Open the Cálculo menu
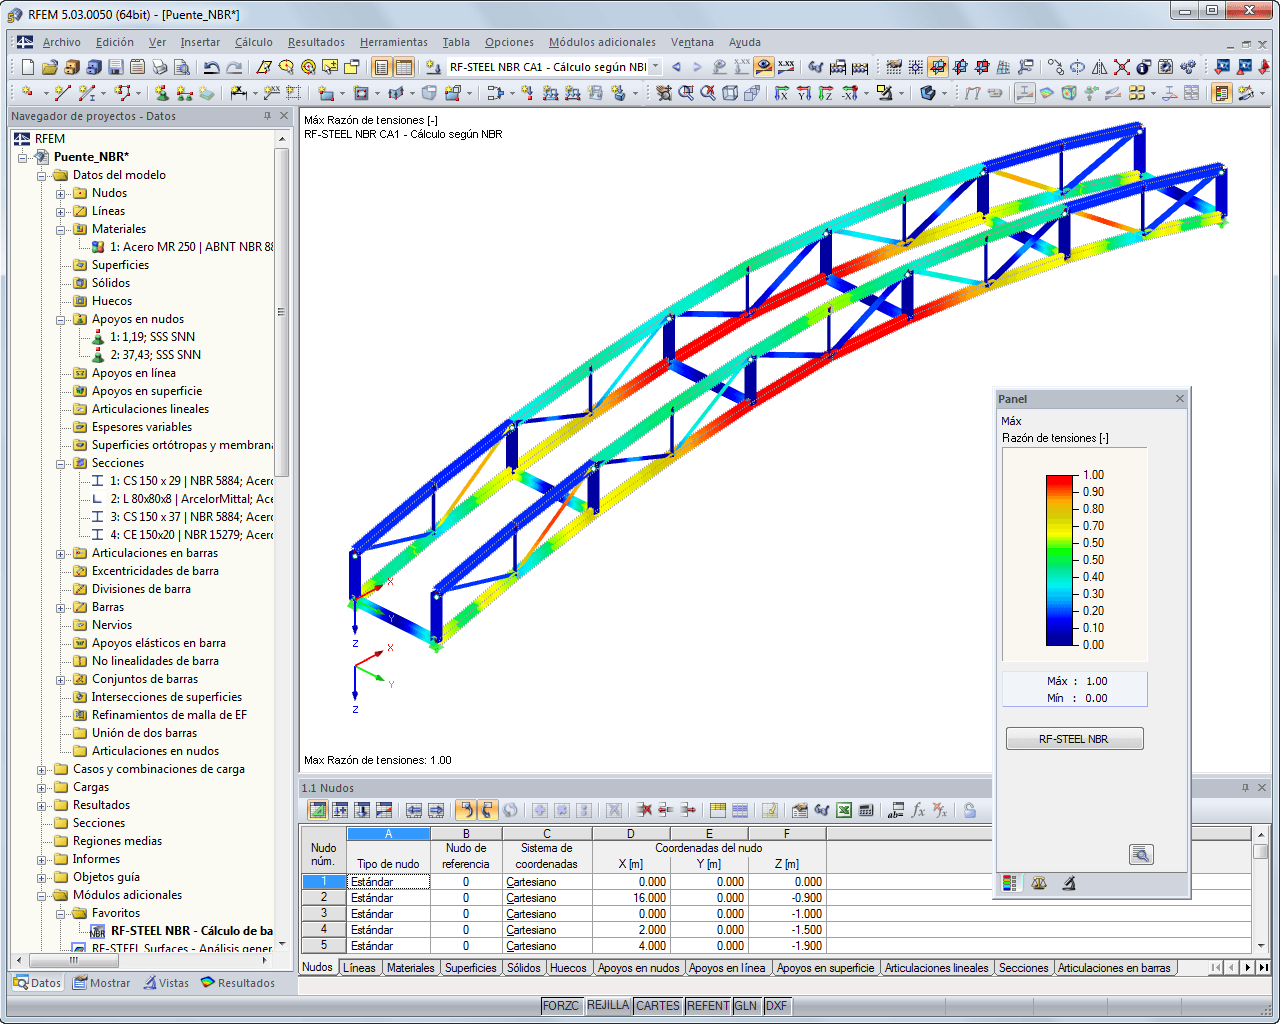 tap(253, 42)
